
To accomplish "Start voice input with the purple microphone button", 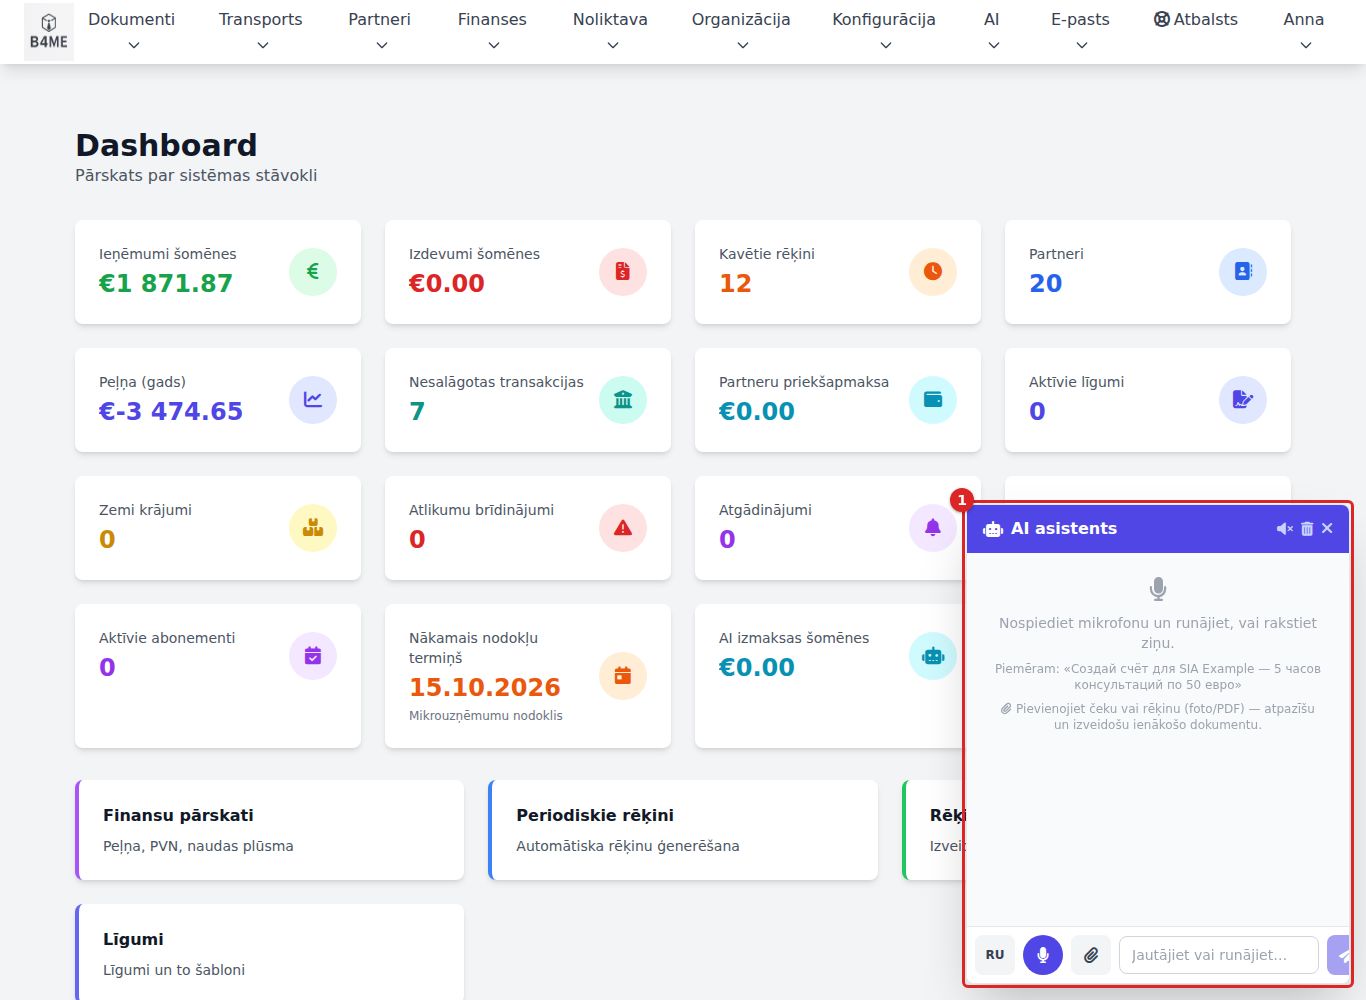I will point(1043,955).
